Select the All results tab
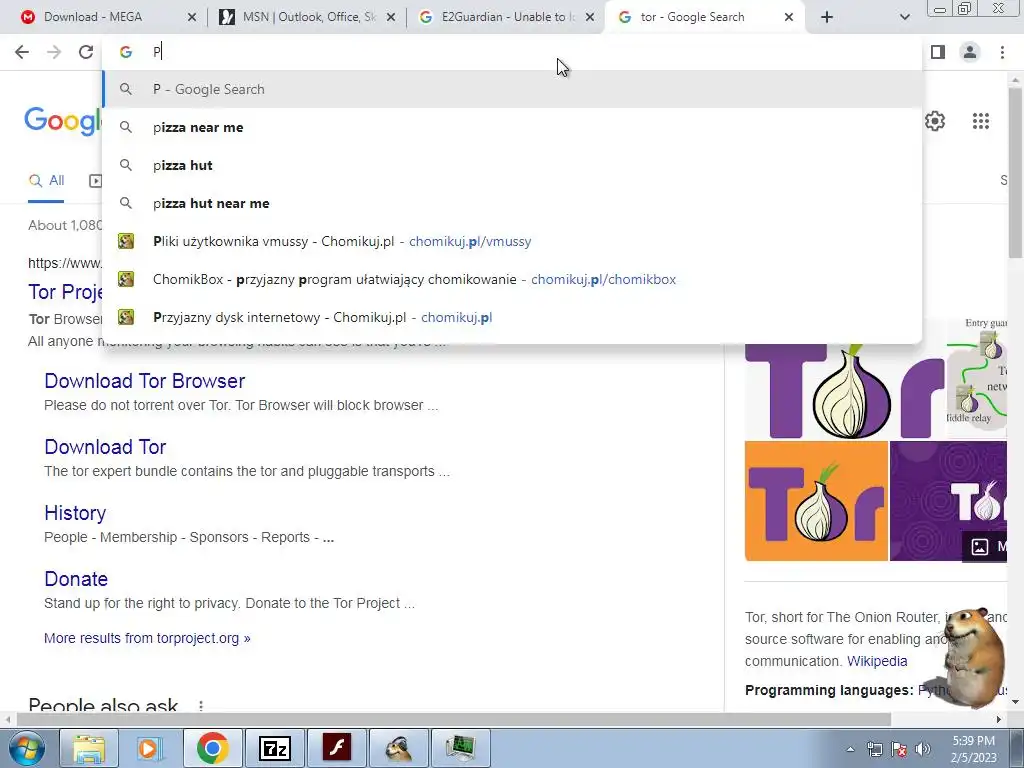Image resolution: width=1024 pixels, height=768 pixels. pos(46,180)
